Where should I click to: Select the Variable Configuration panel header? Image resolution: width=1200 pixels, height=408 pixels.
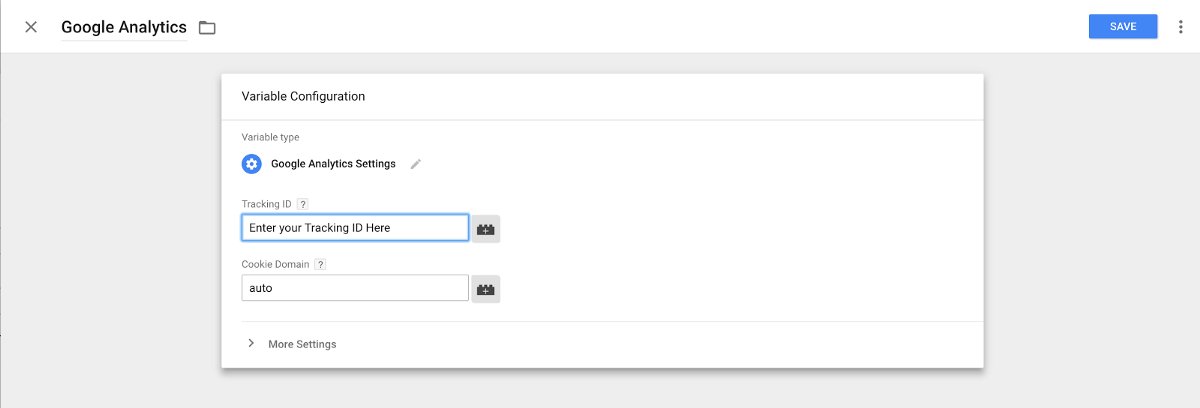[303, 97]
